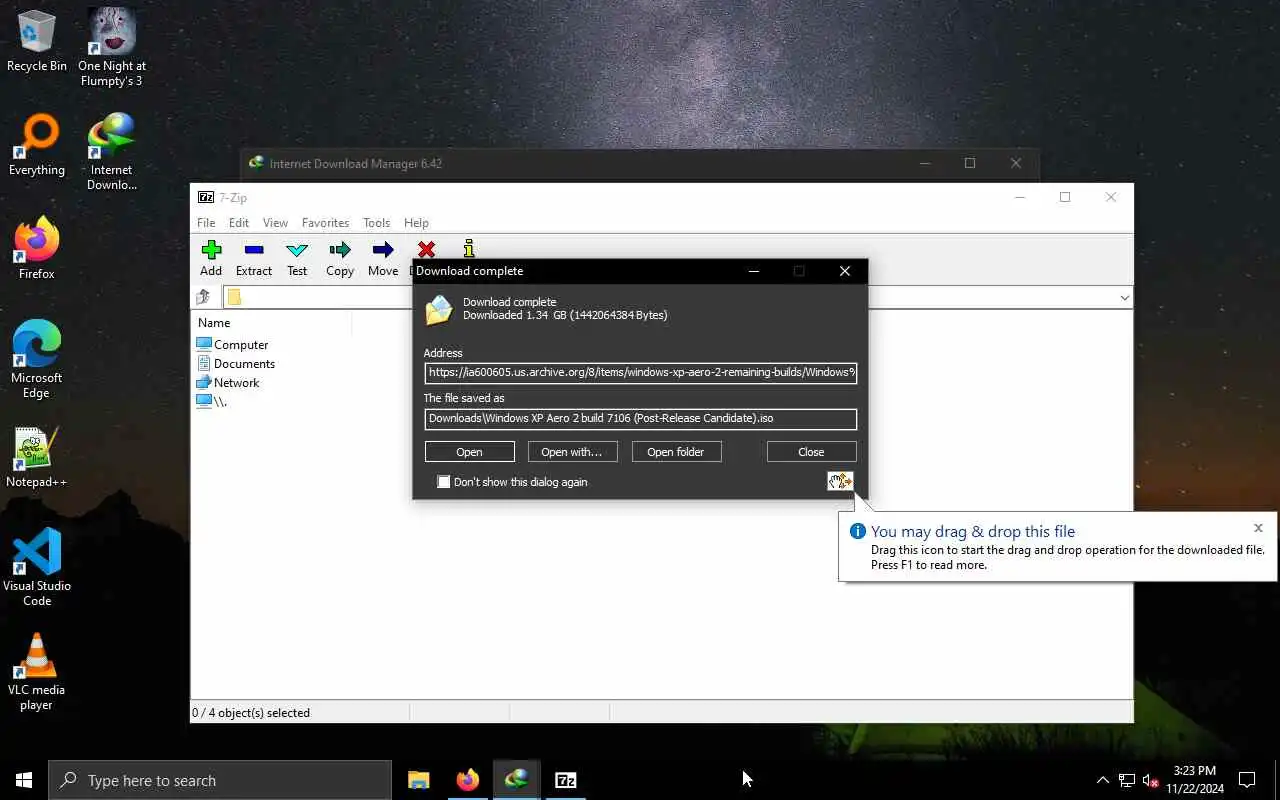Select the Visual Studio Code desktop shortcut

click(37, 568)
